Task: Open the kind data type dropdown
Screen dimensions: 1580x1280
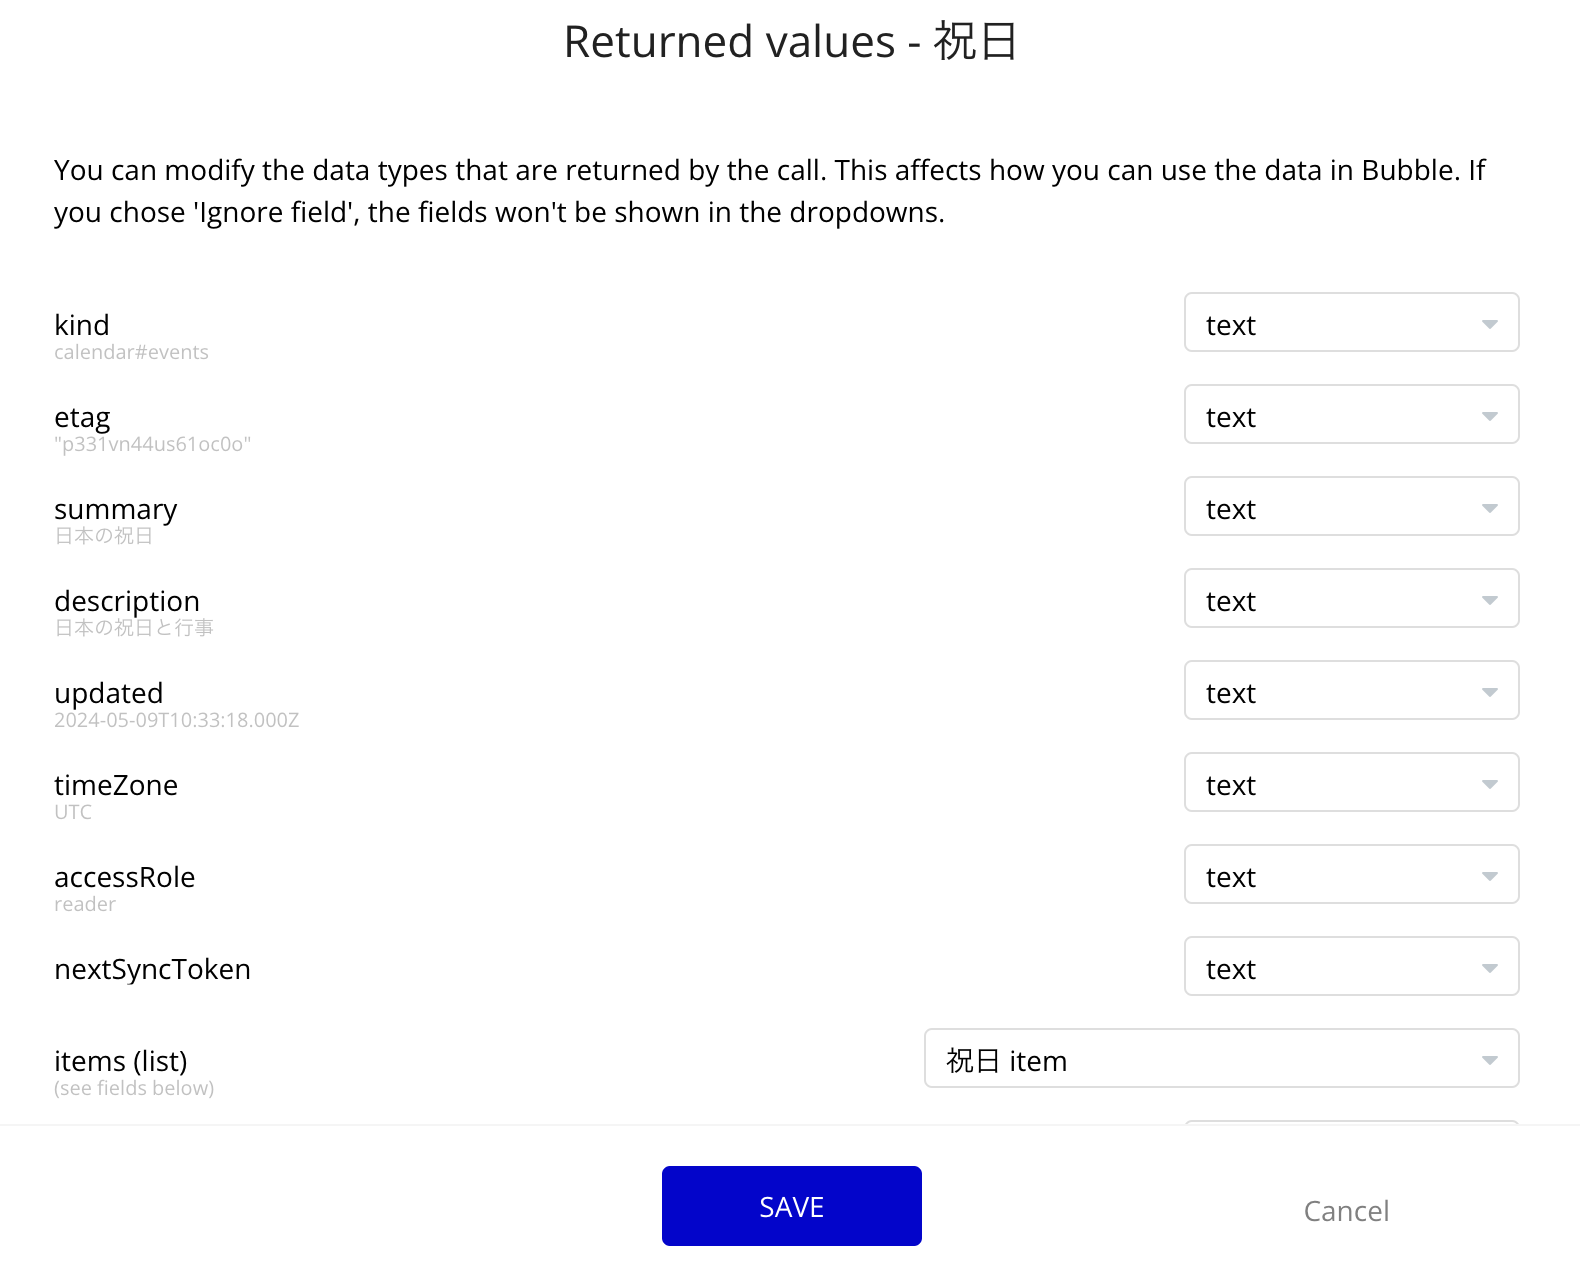Action: [1350, 323]
